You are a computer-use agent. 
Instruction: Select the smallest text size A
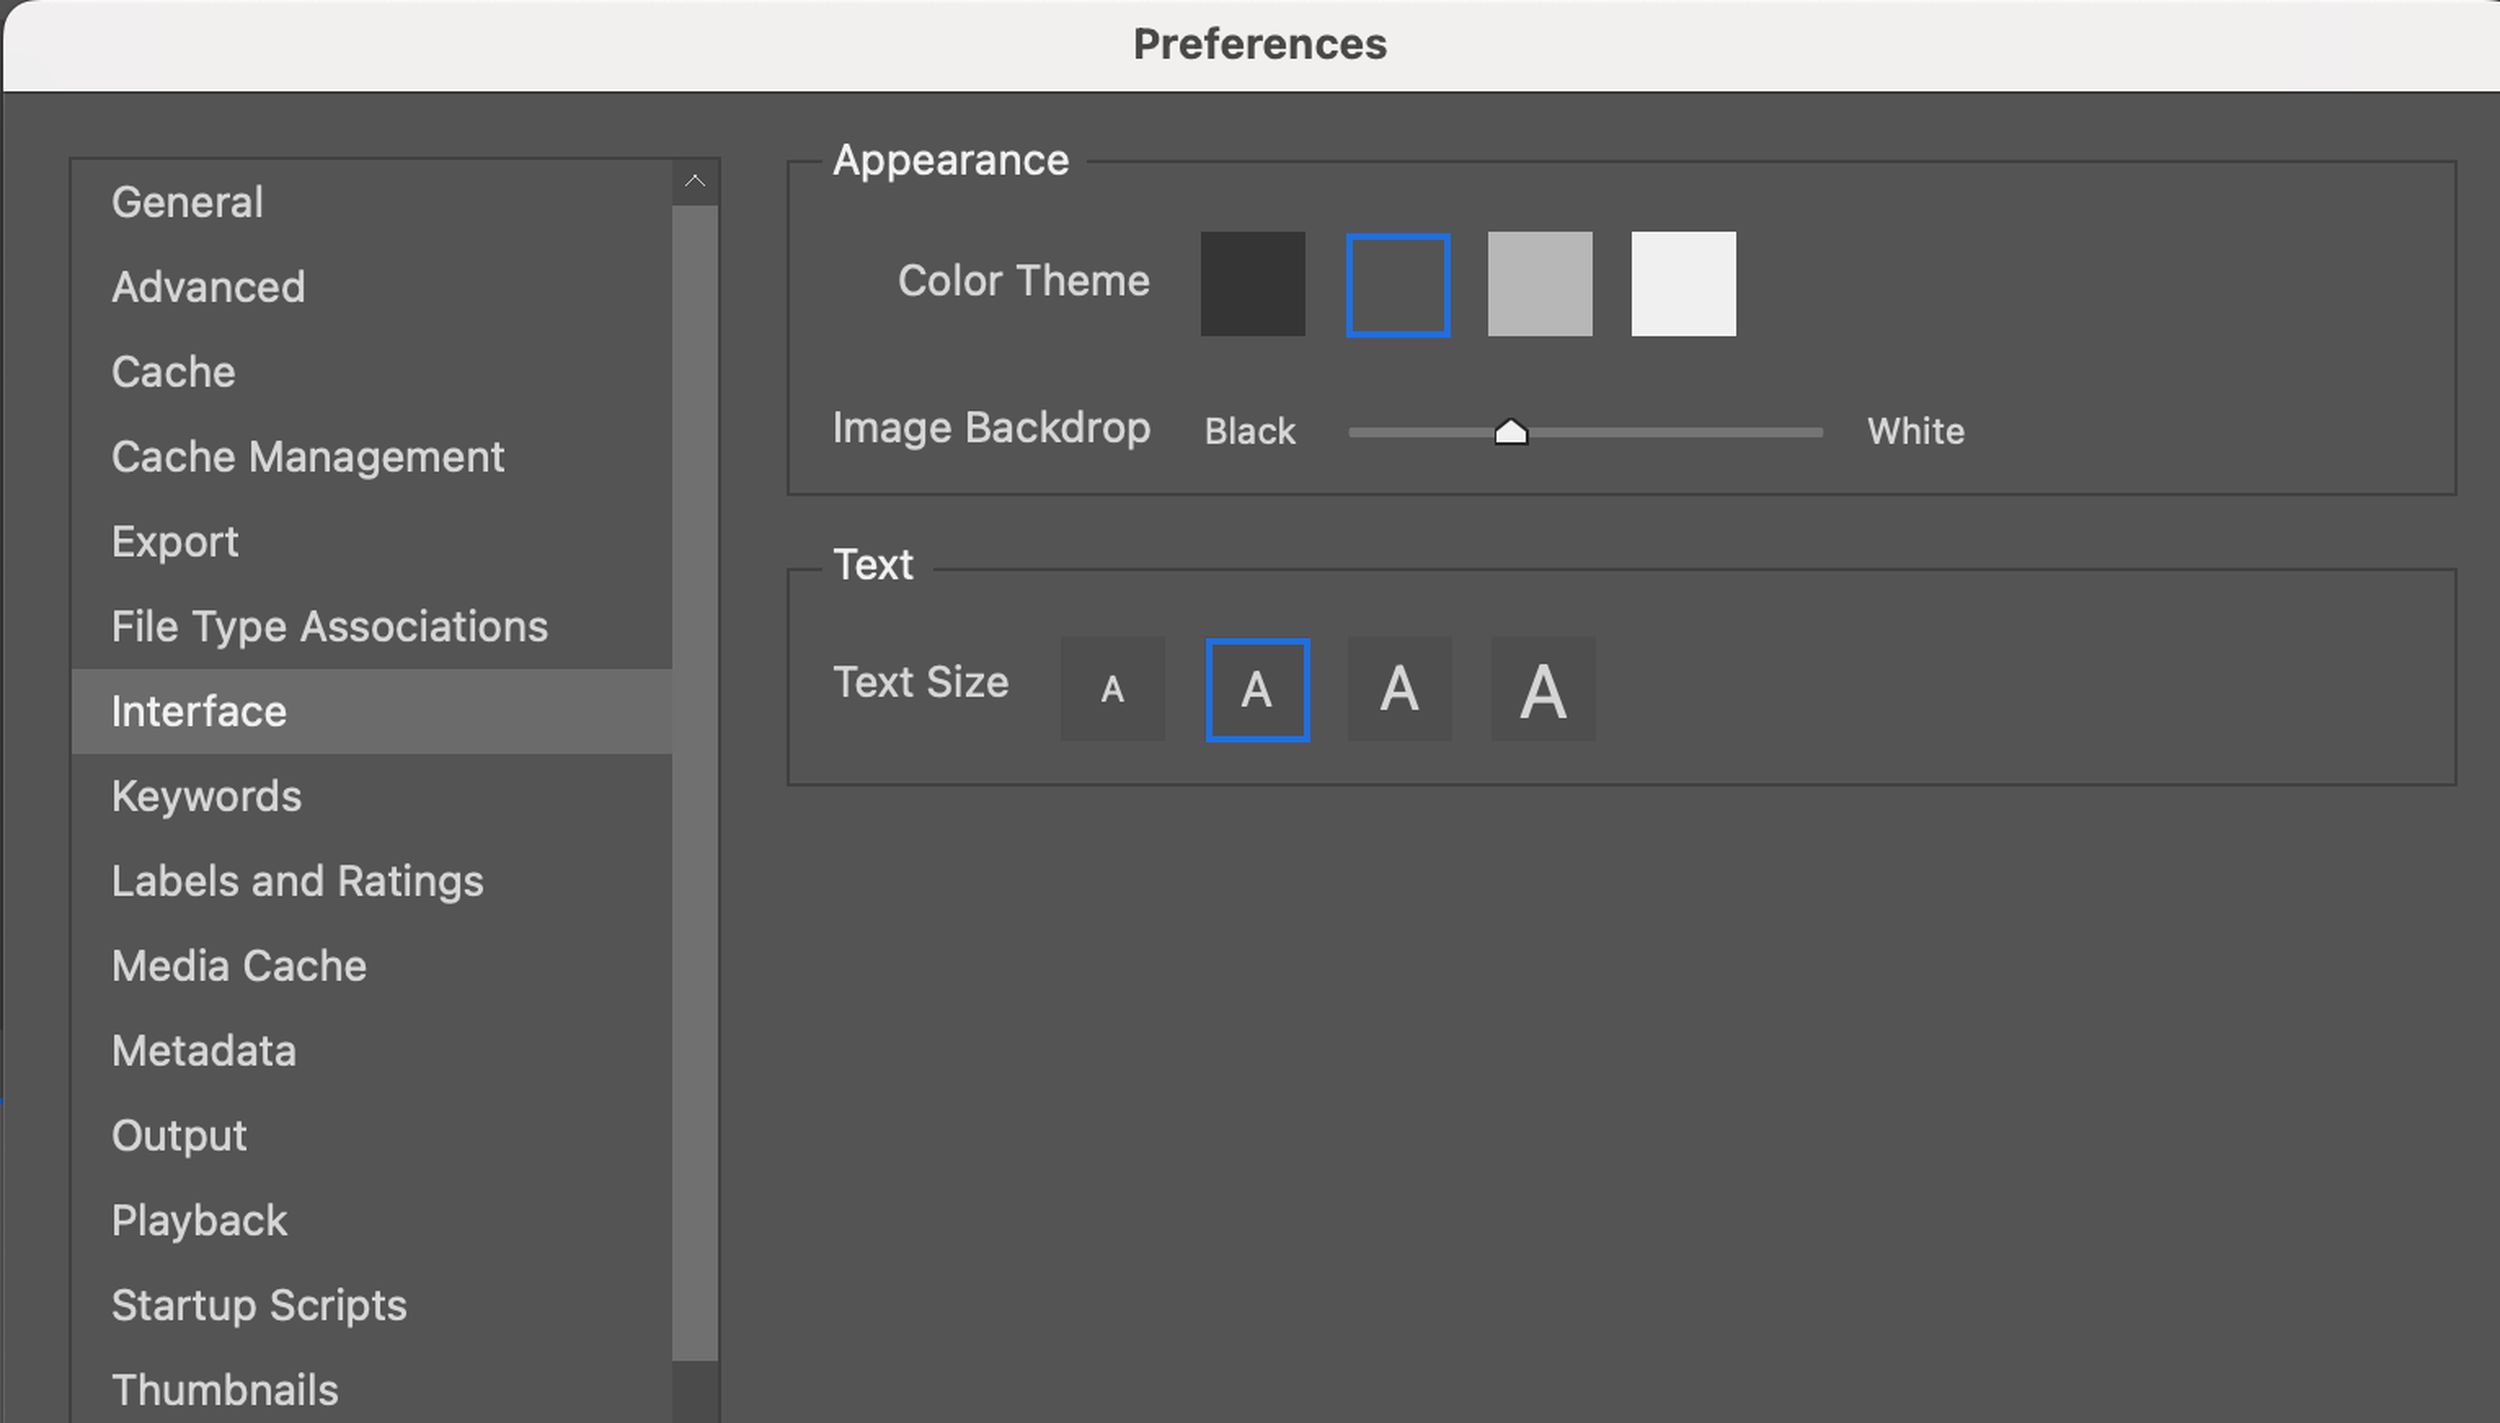coord(1112,689)
